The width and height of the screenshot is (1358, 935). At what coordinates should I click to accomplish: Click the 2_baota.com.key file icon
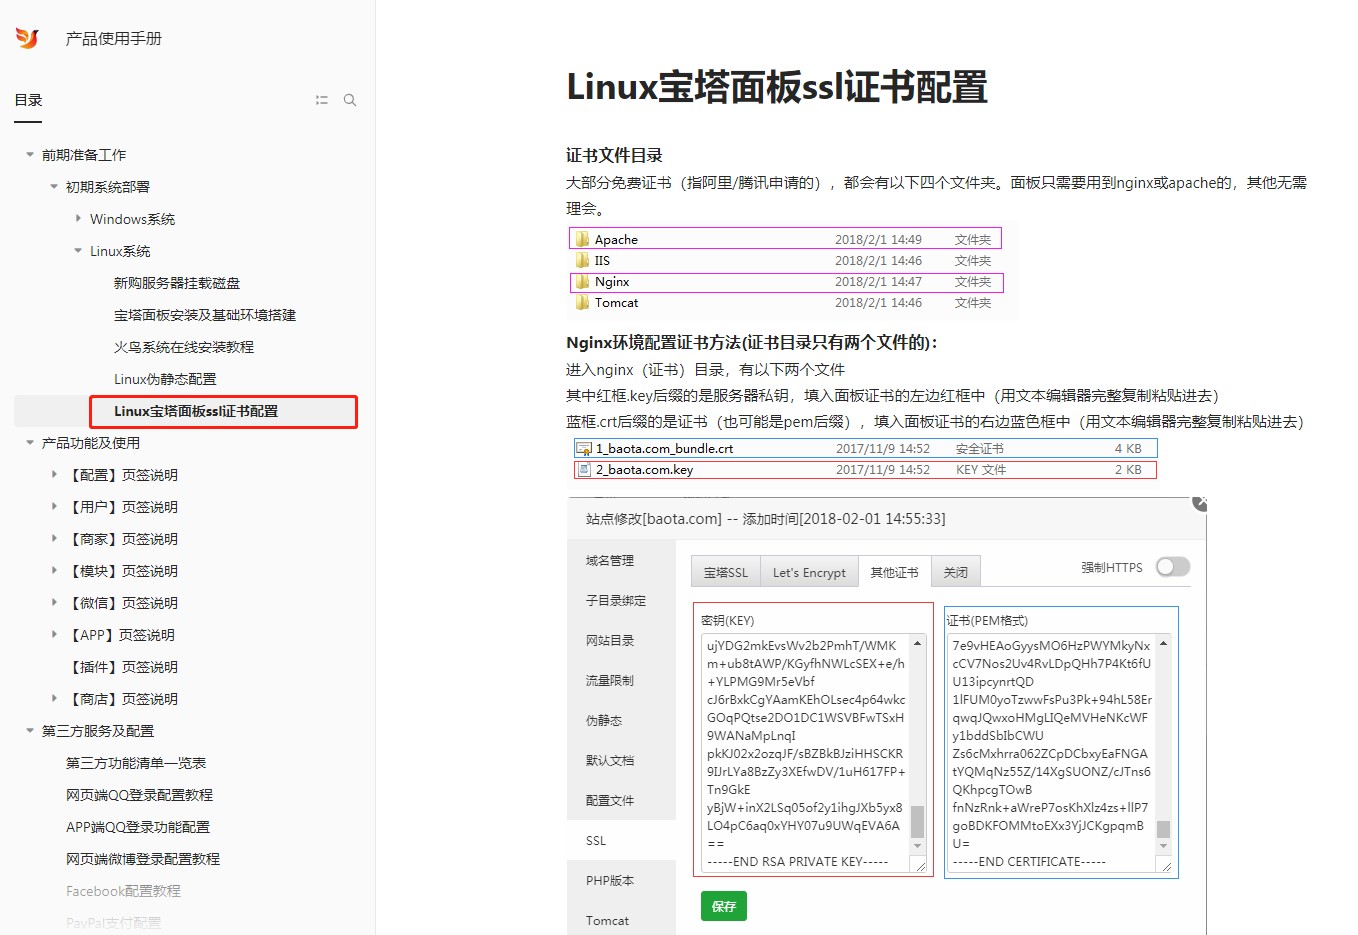pos(584,470)
